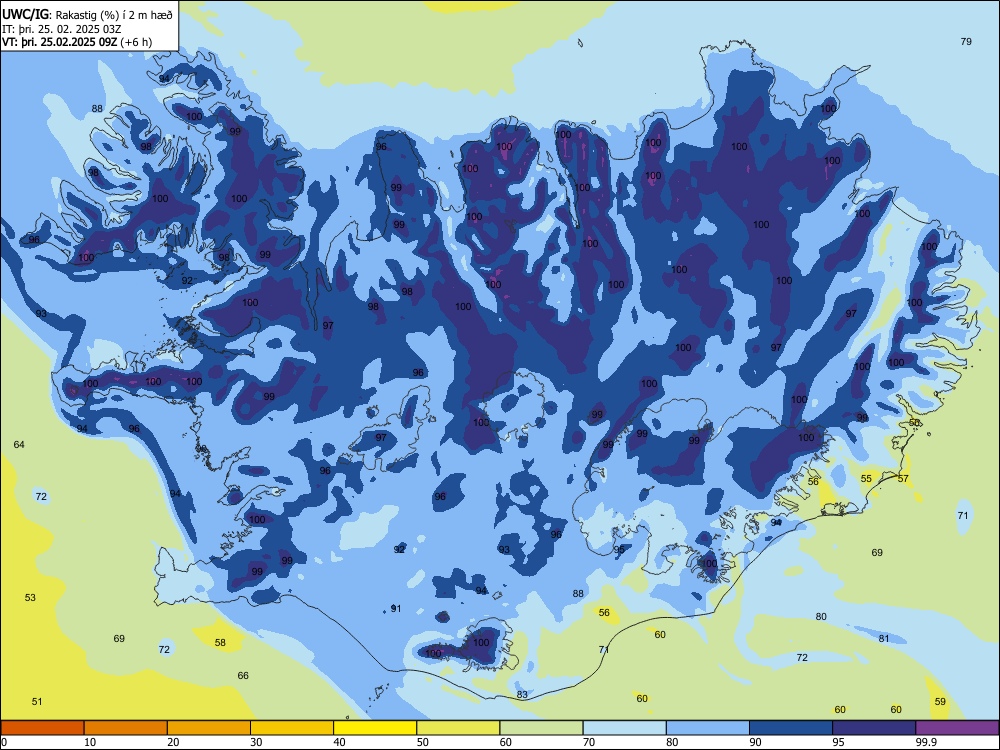Click the humidity value '51' on the map
Image resolution: width=1000 pixels, height=750 pixels.
point(37,702)
